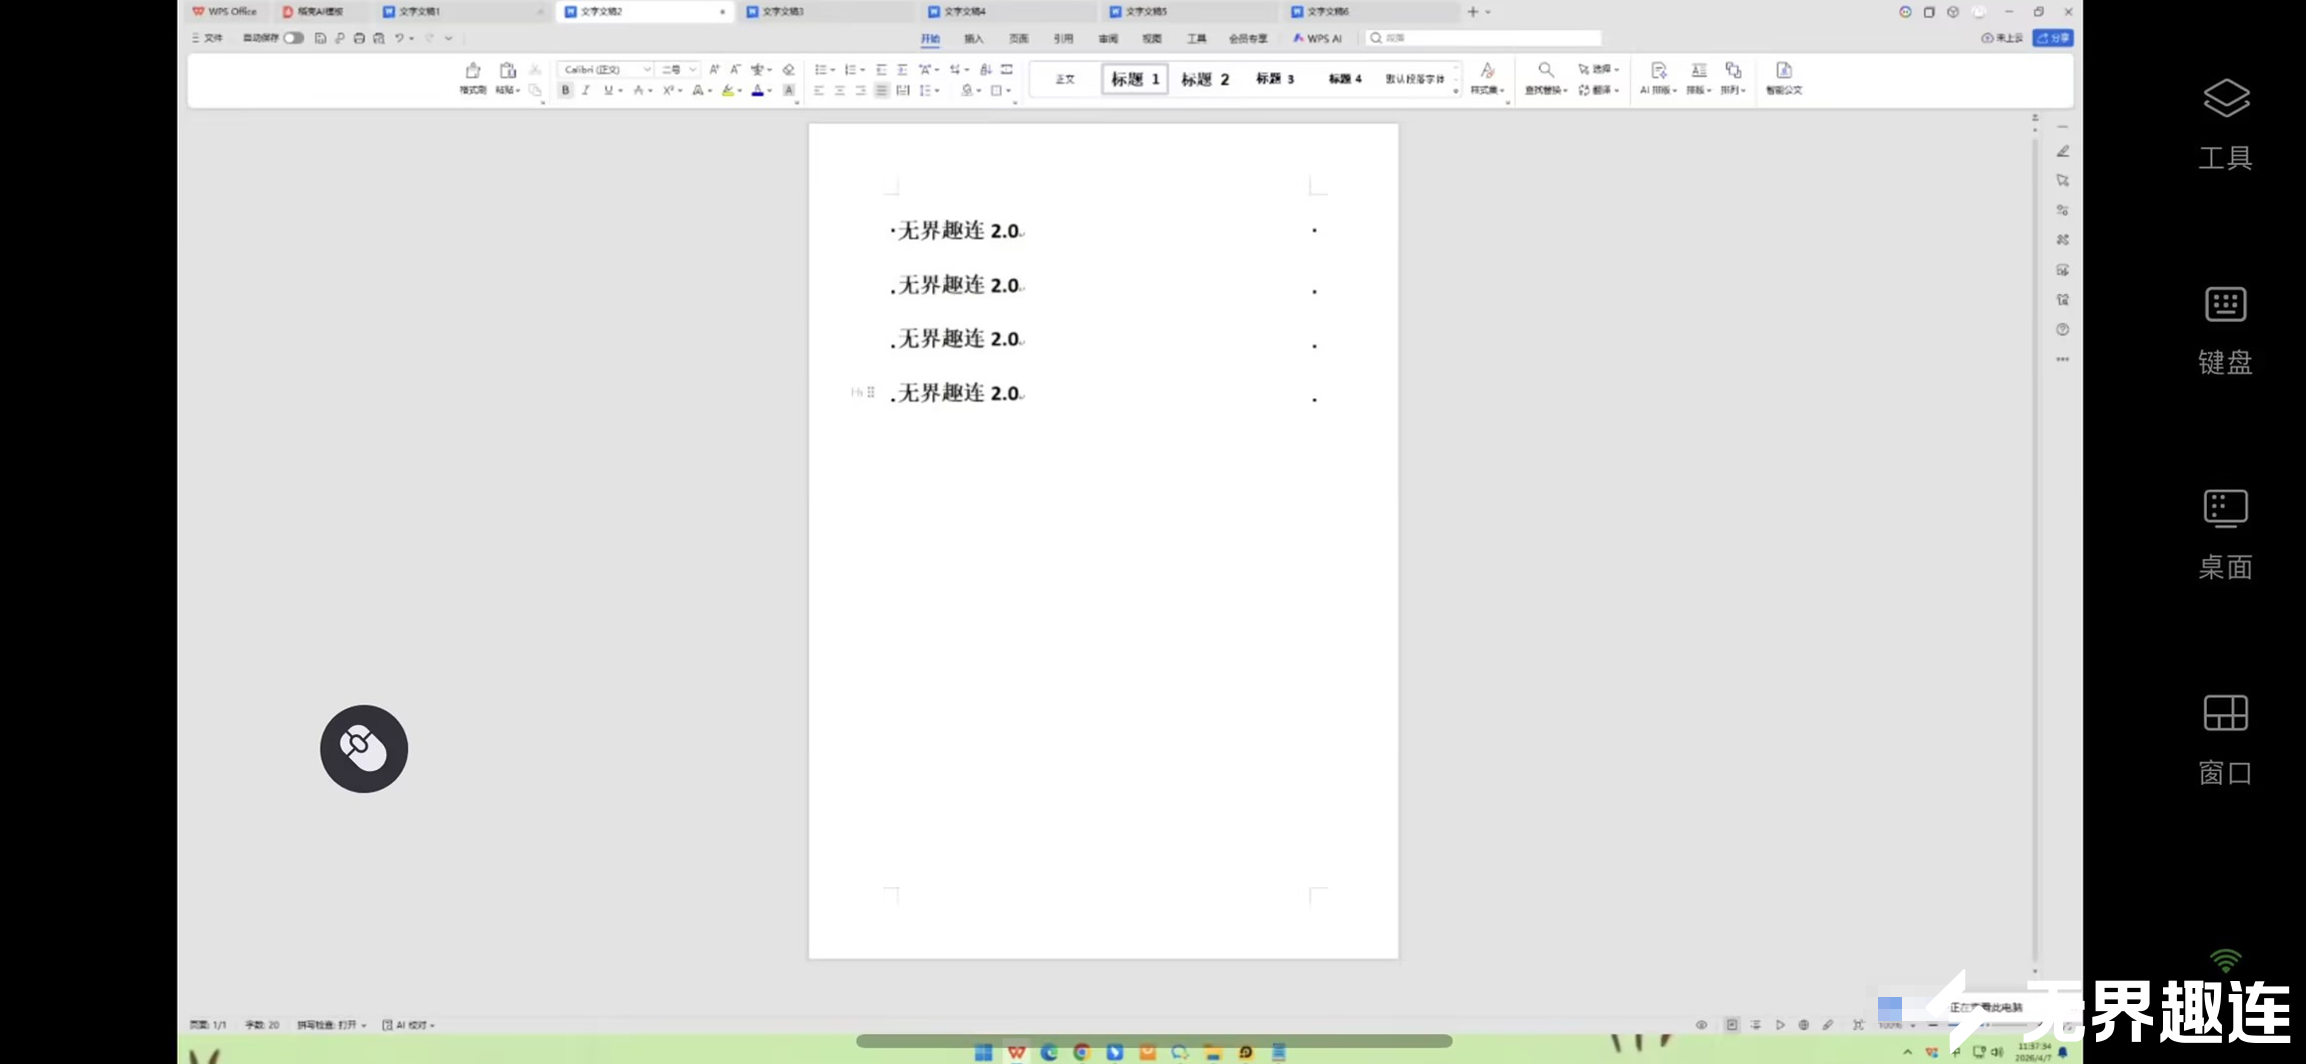Open the font size dropdown
2306x1064 pixels.
(692, 69)
